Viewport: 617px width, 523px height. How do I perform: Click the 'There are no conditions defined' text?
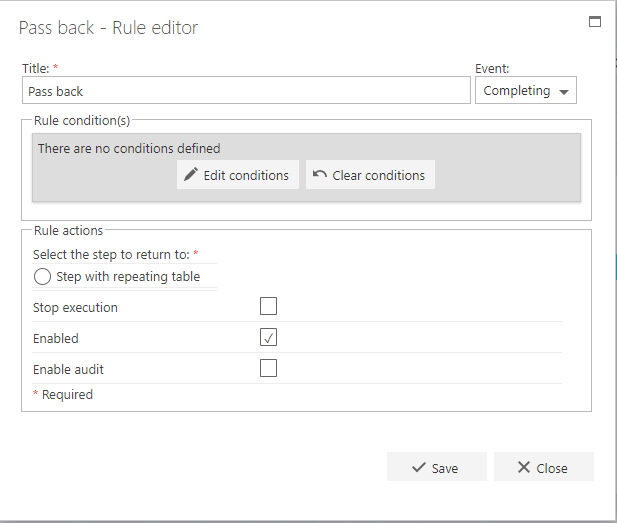coord(129,148)
